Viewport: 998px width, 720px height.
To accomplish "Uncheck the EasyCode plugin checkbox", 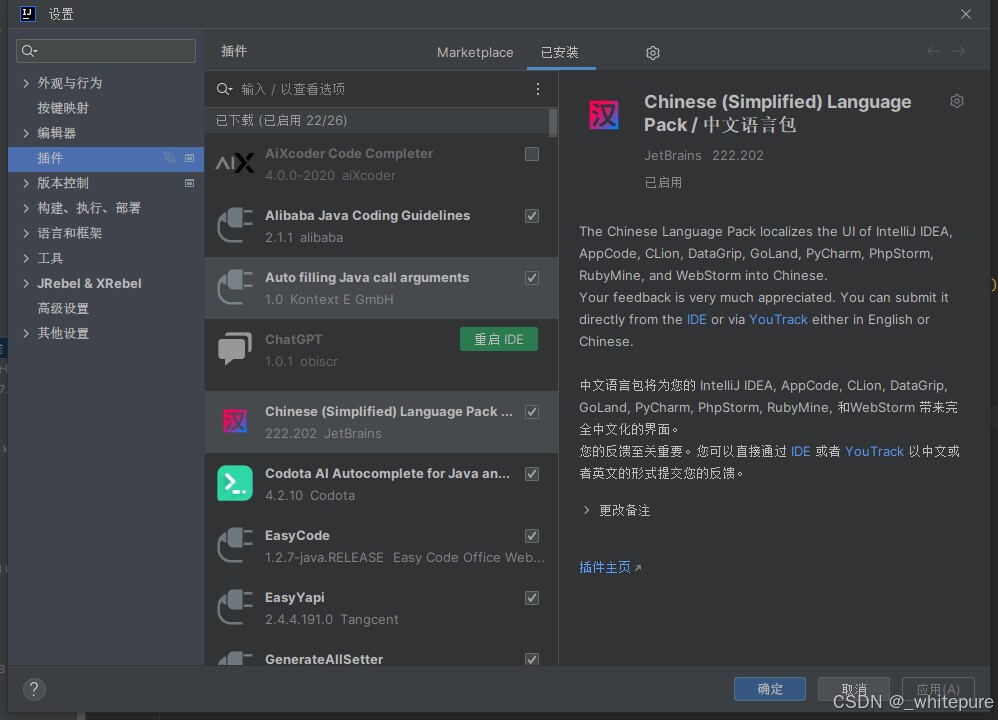I will pos(532,535).
